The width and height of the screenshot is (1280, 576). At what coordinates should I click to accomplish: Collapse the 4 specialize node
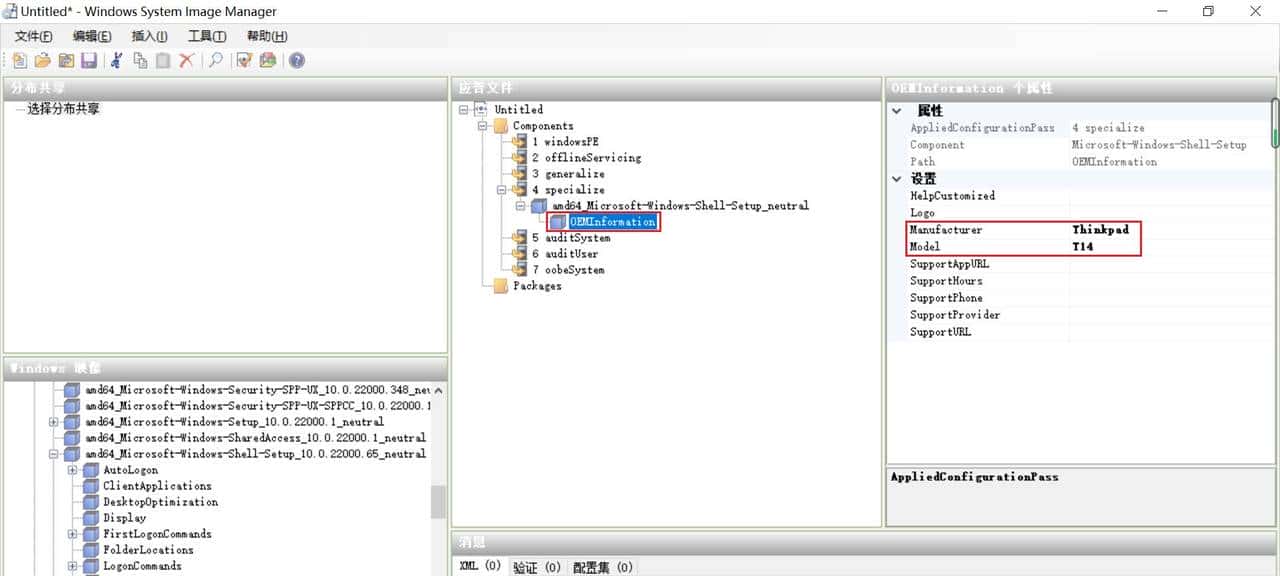tap(502, 190)
